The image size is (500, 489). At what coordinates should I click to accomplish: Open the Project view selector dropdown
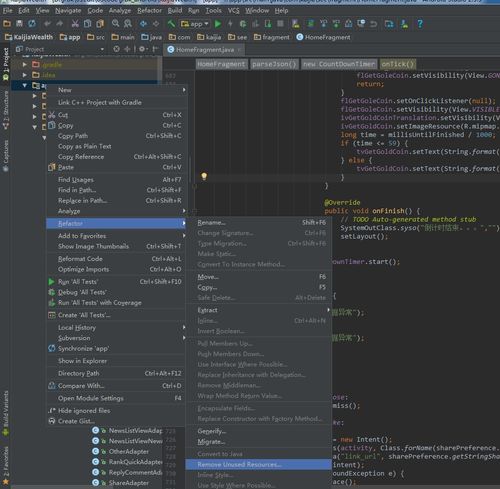click(x=60, y=49)
